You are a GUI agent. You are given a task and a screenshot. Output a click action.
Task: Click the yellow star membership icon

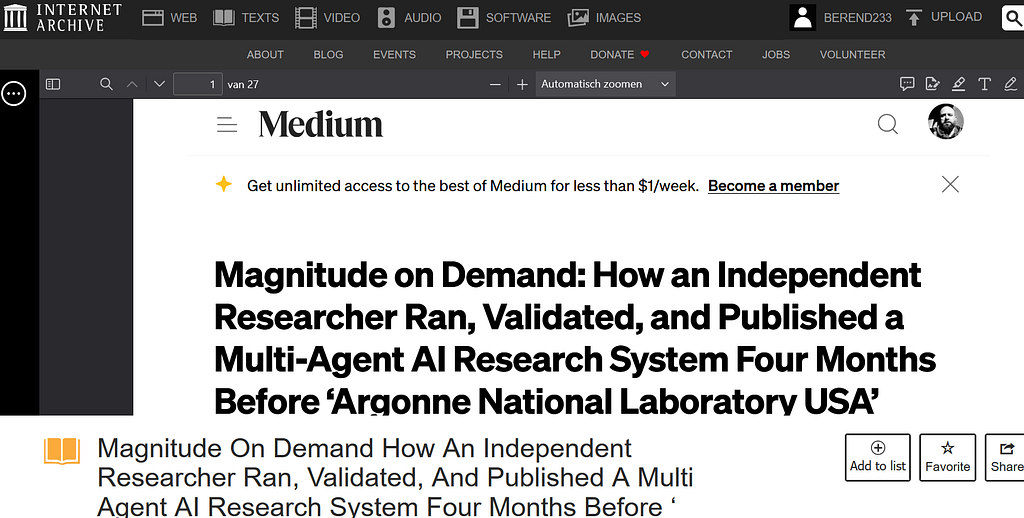(x=223, y=184)
